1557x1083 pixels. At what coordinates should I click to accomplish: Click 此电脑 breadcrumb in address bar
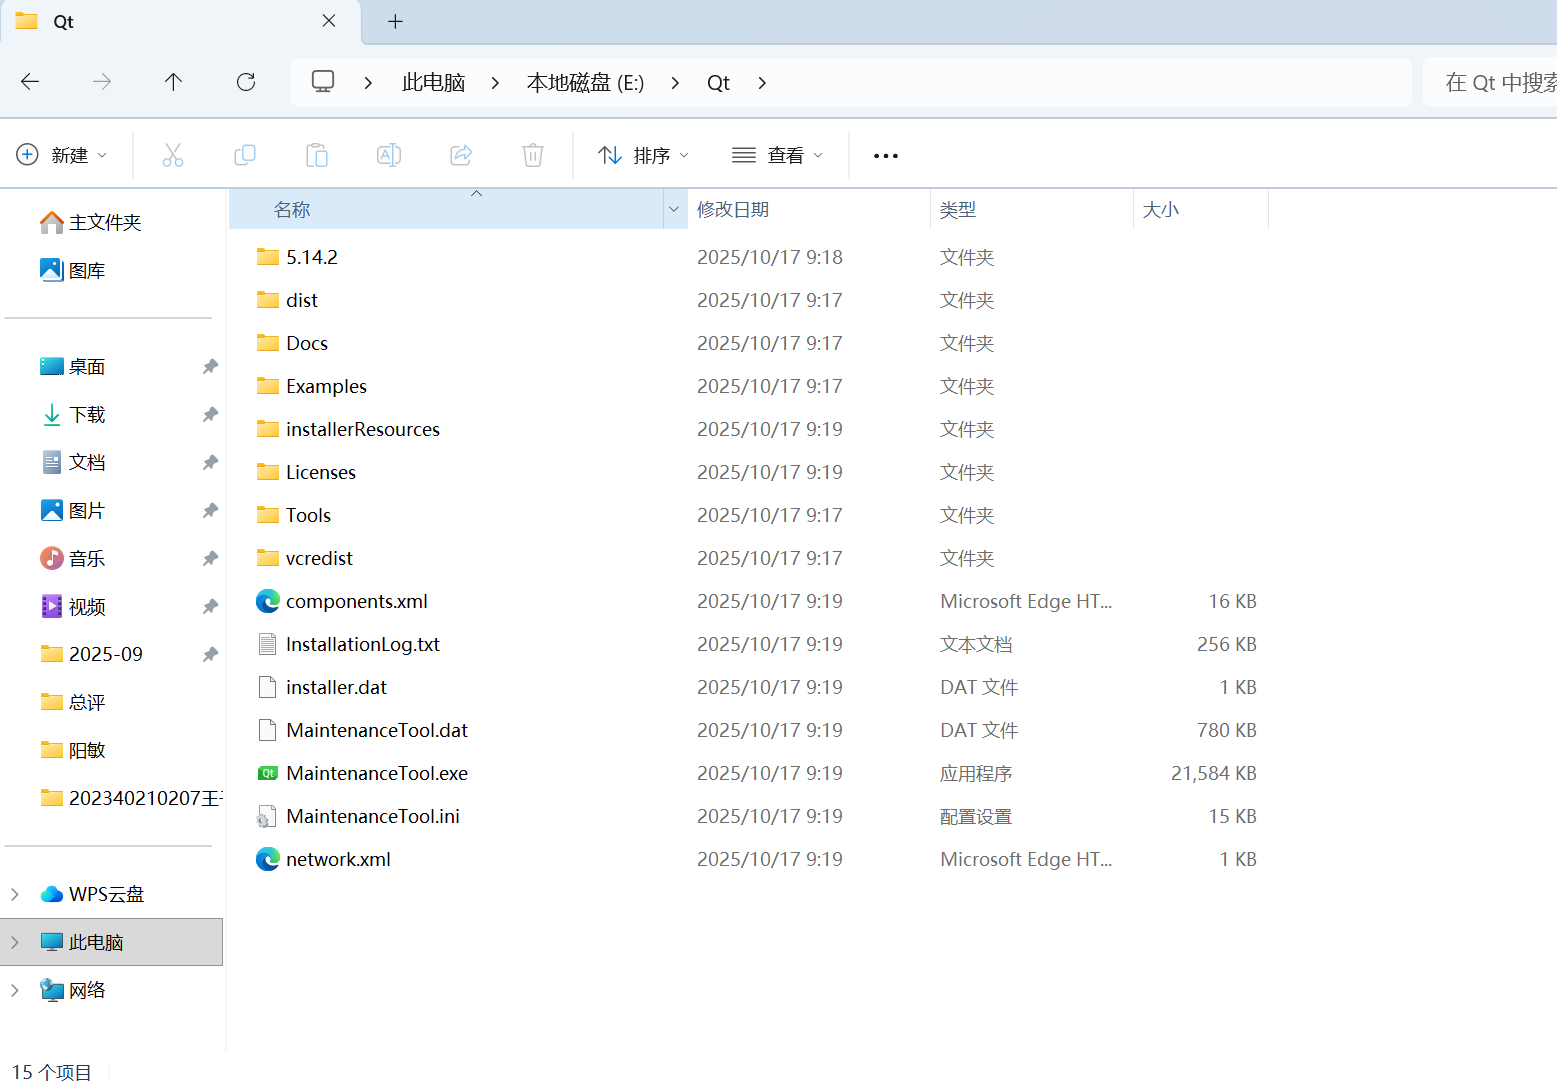pos(433,83)
